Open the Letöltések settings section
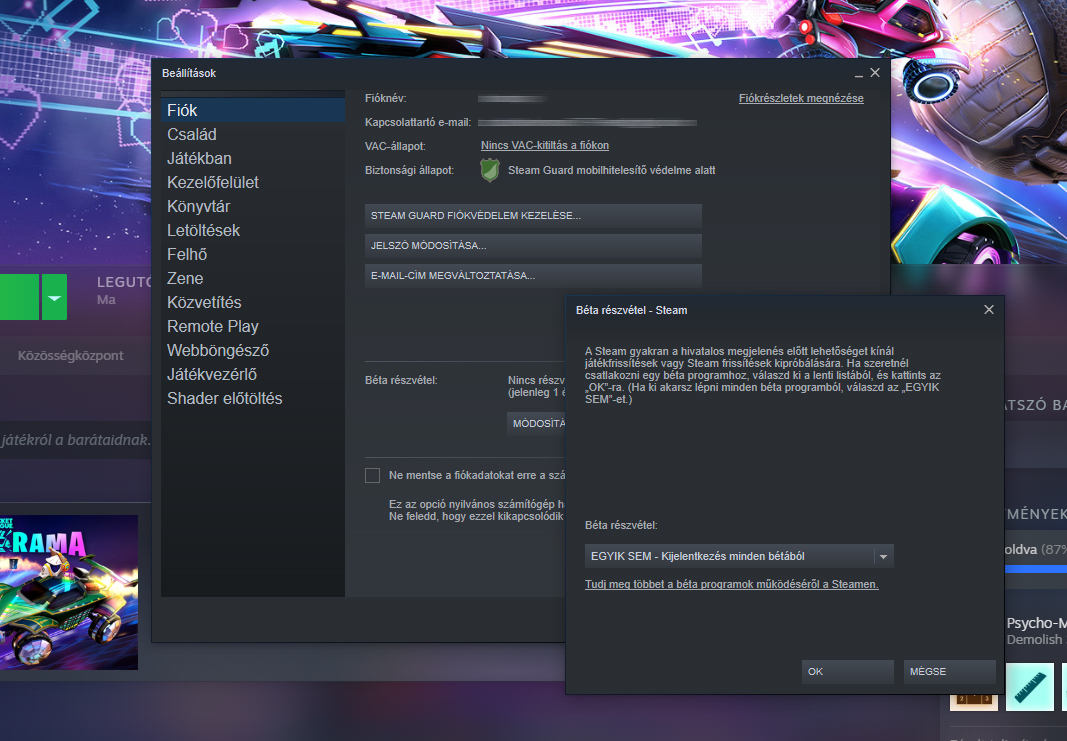The height and width of the screenshot is (741, 1067). 203,230
